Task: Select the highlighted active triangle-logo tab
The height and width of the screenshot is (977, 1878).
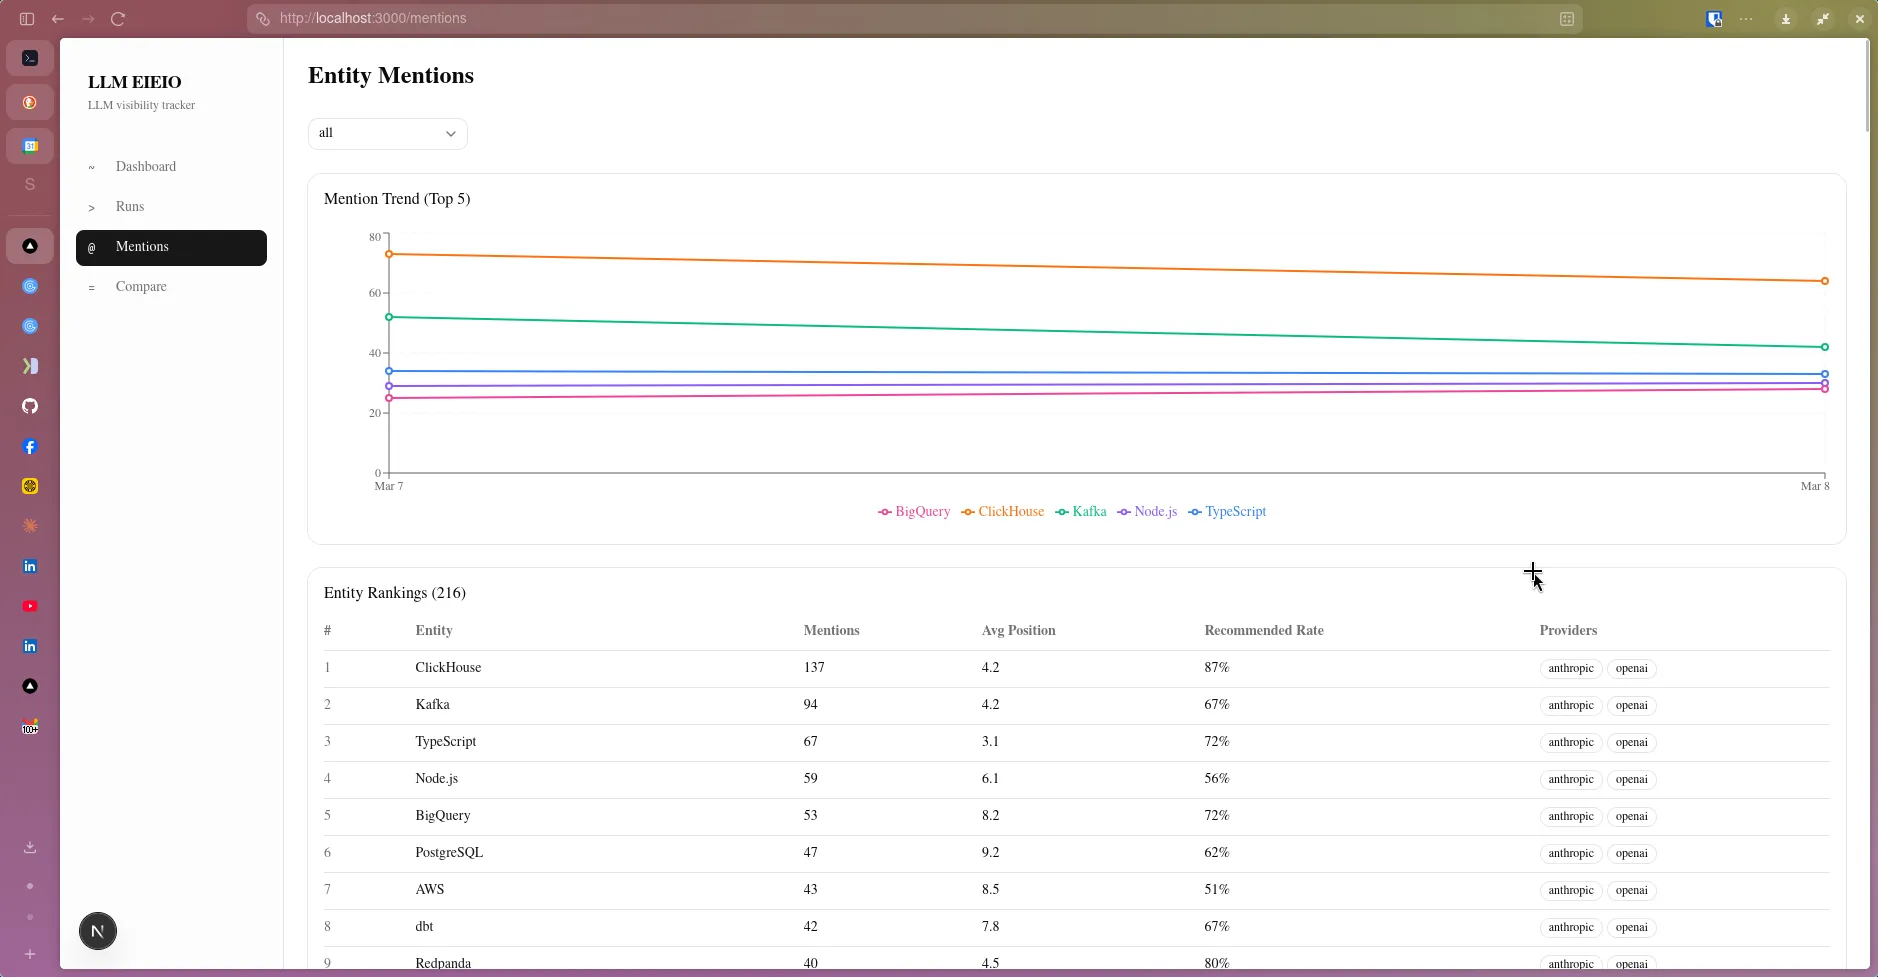Action: (x=30, y=246)
